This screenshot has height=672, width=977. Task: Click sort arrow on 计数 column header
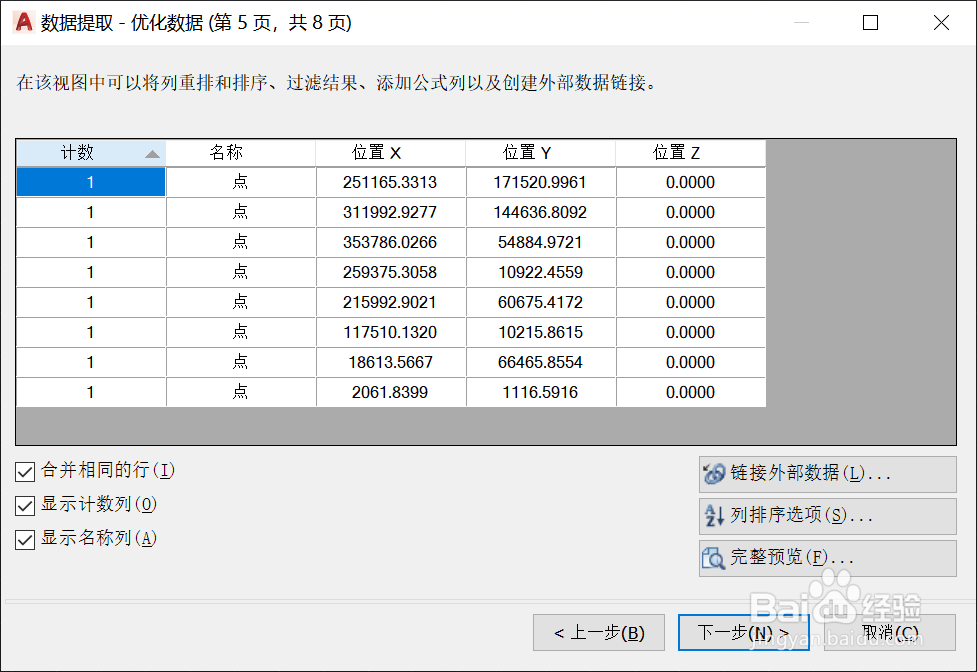(152, 154)
